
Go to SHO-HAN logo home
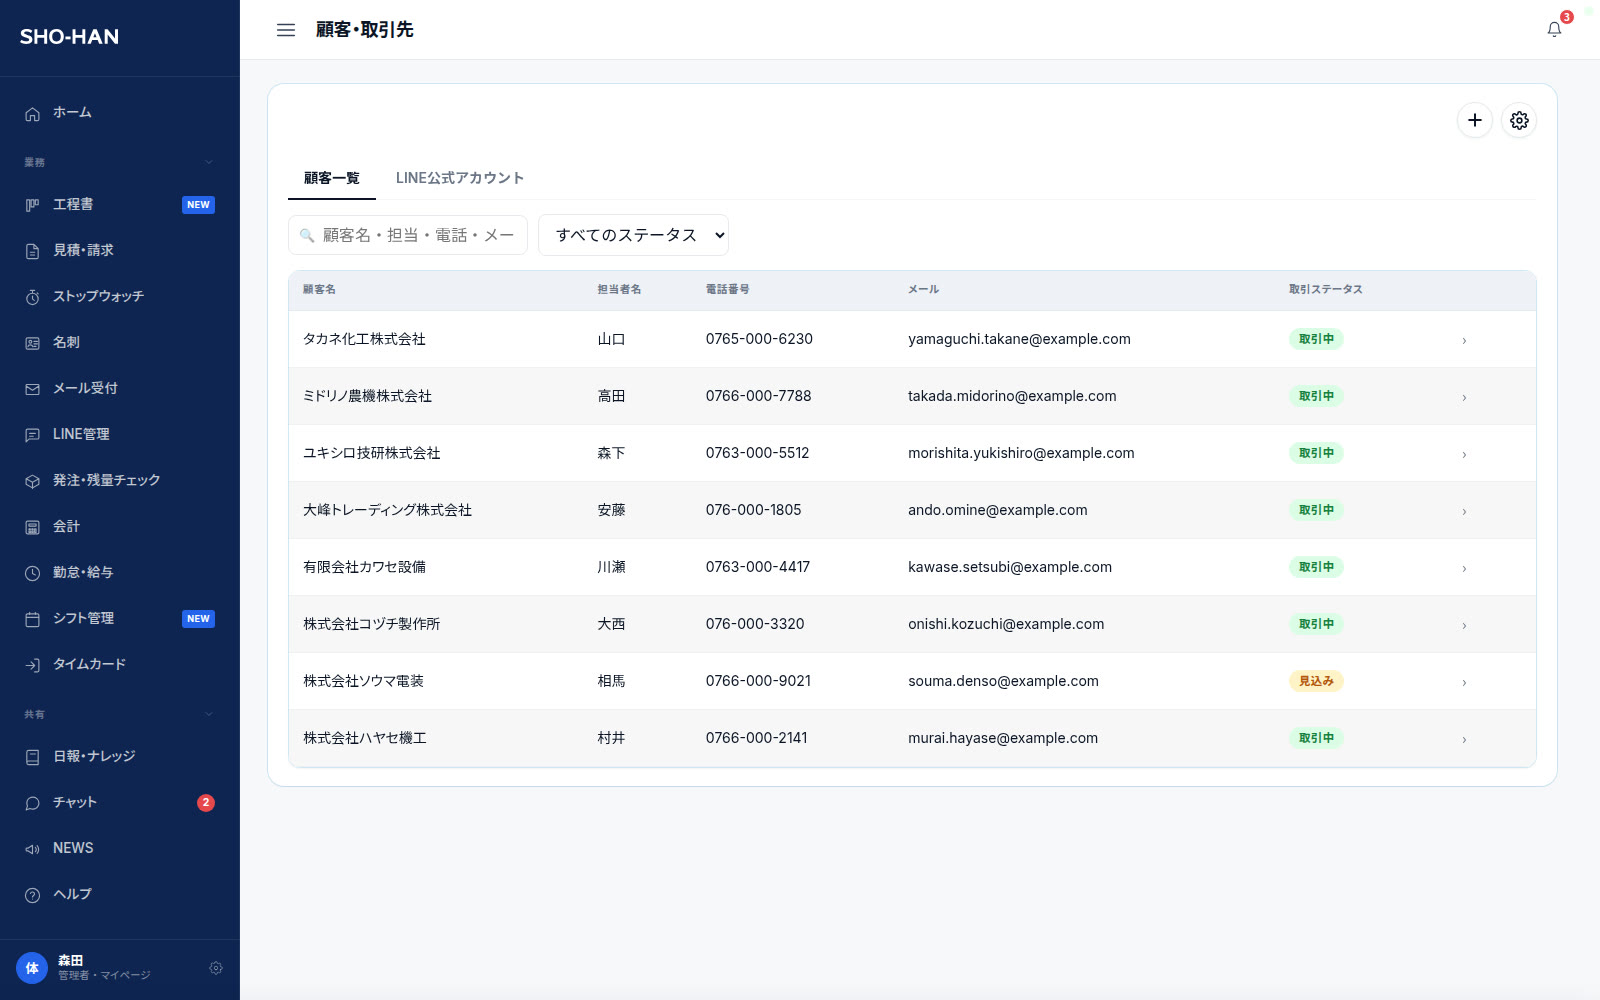(x=69, y=37)
